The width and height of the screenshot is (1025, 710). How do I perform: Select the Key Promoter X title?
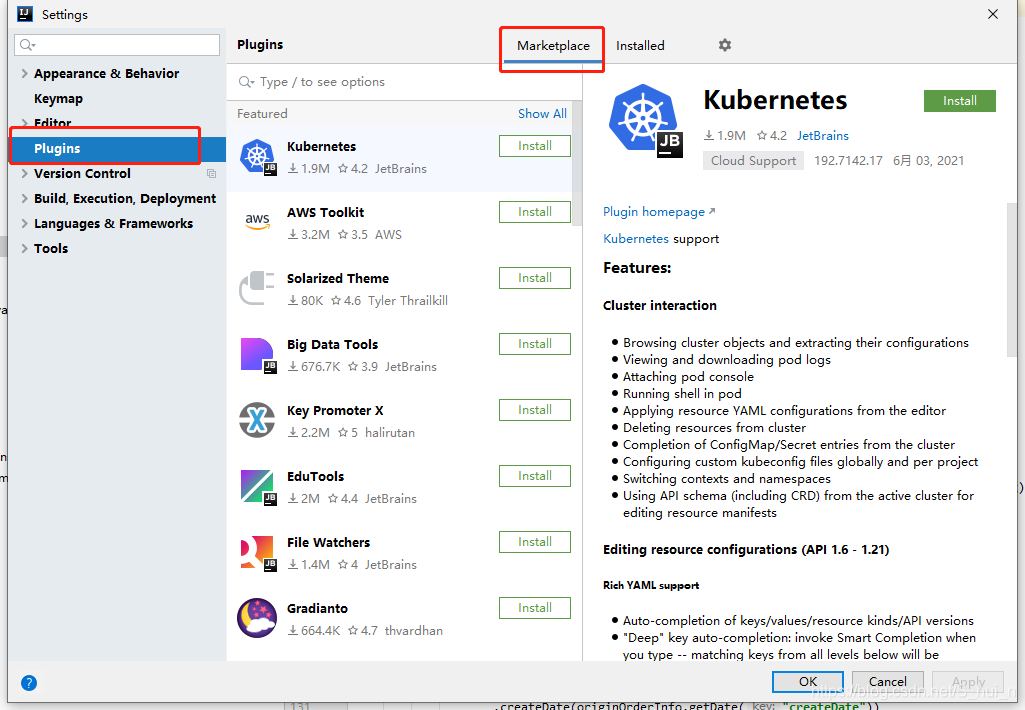tap(335, 411)
